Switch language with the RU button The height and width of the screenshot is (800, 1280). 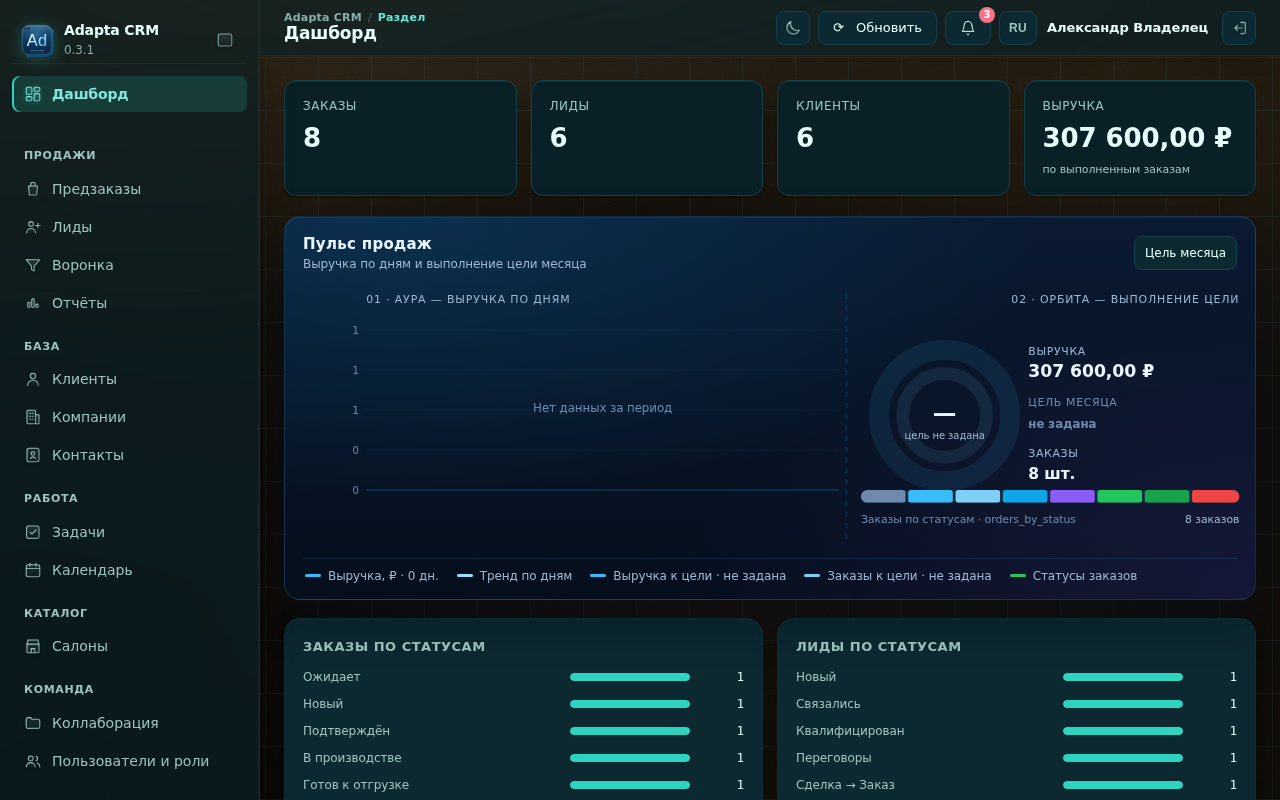point(1018,28)
